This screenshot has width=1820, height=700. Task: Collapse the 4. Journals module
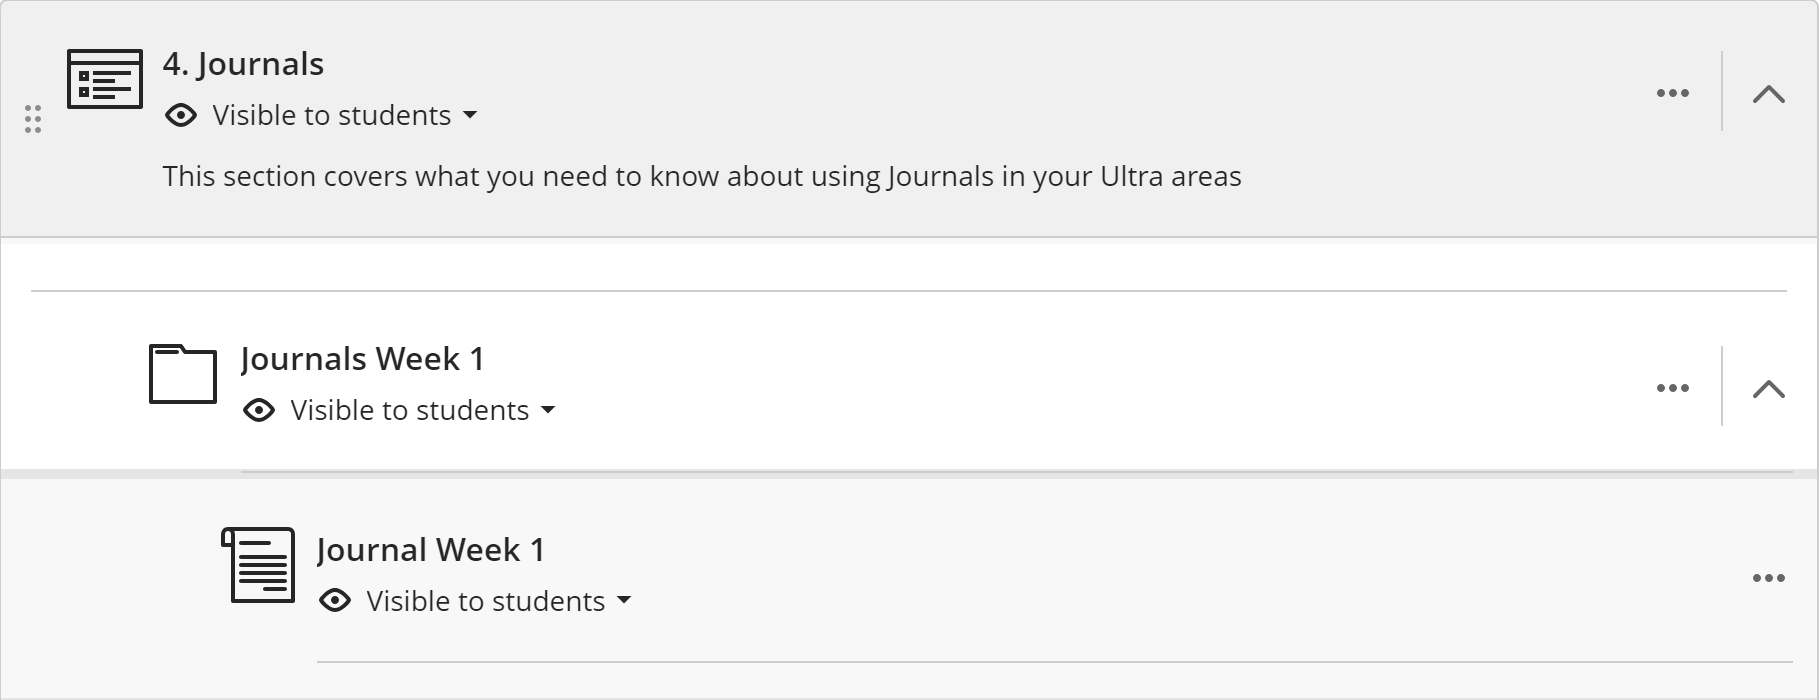[1768, 94]
